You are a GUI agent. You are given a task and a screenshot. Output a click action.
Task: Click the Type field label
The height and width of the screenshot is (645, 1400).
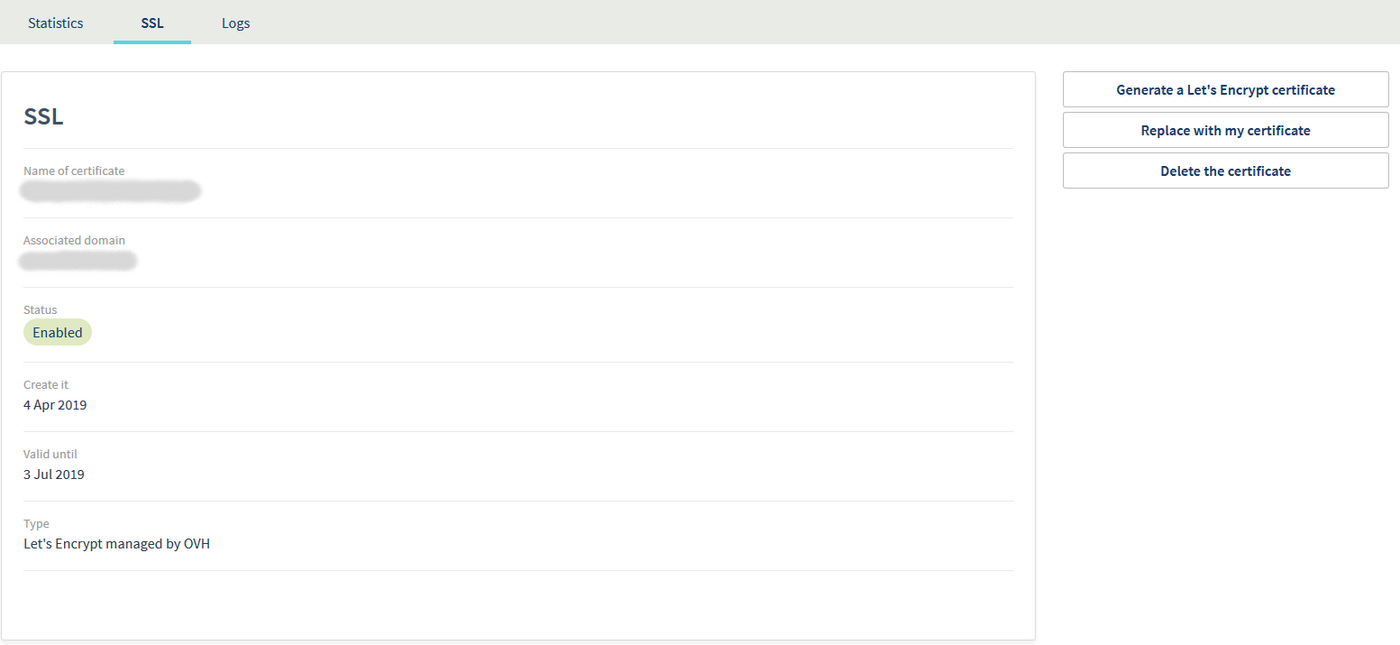click(36, 523)
